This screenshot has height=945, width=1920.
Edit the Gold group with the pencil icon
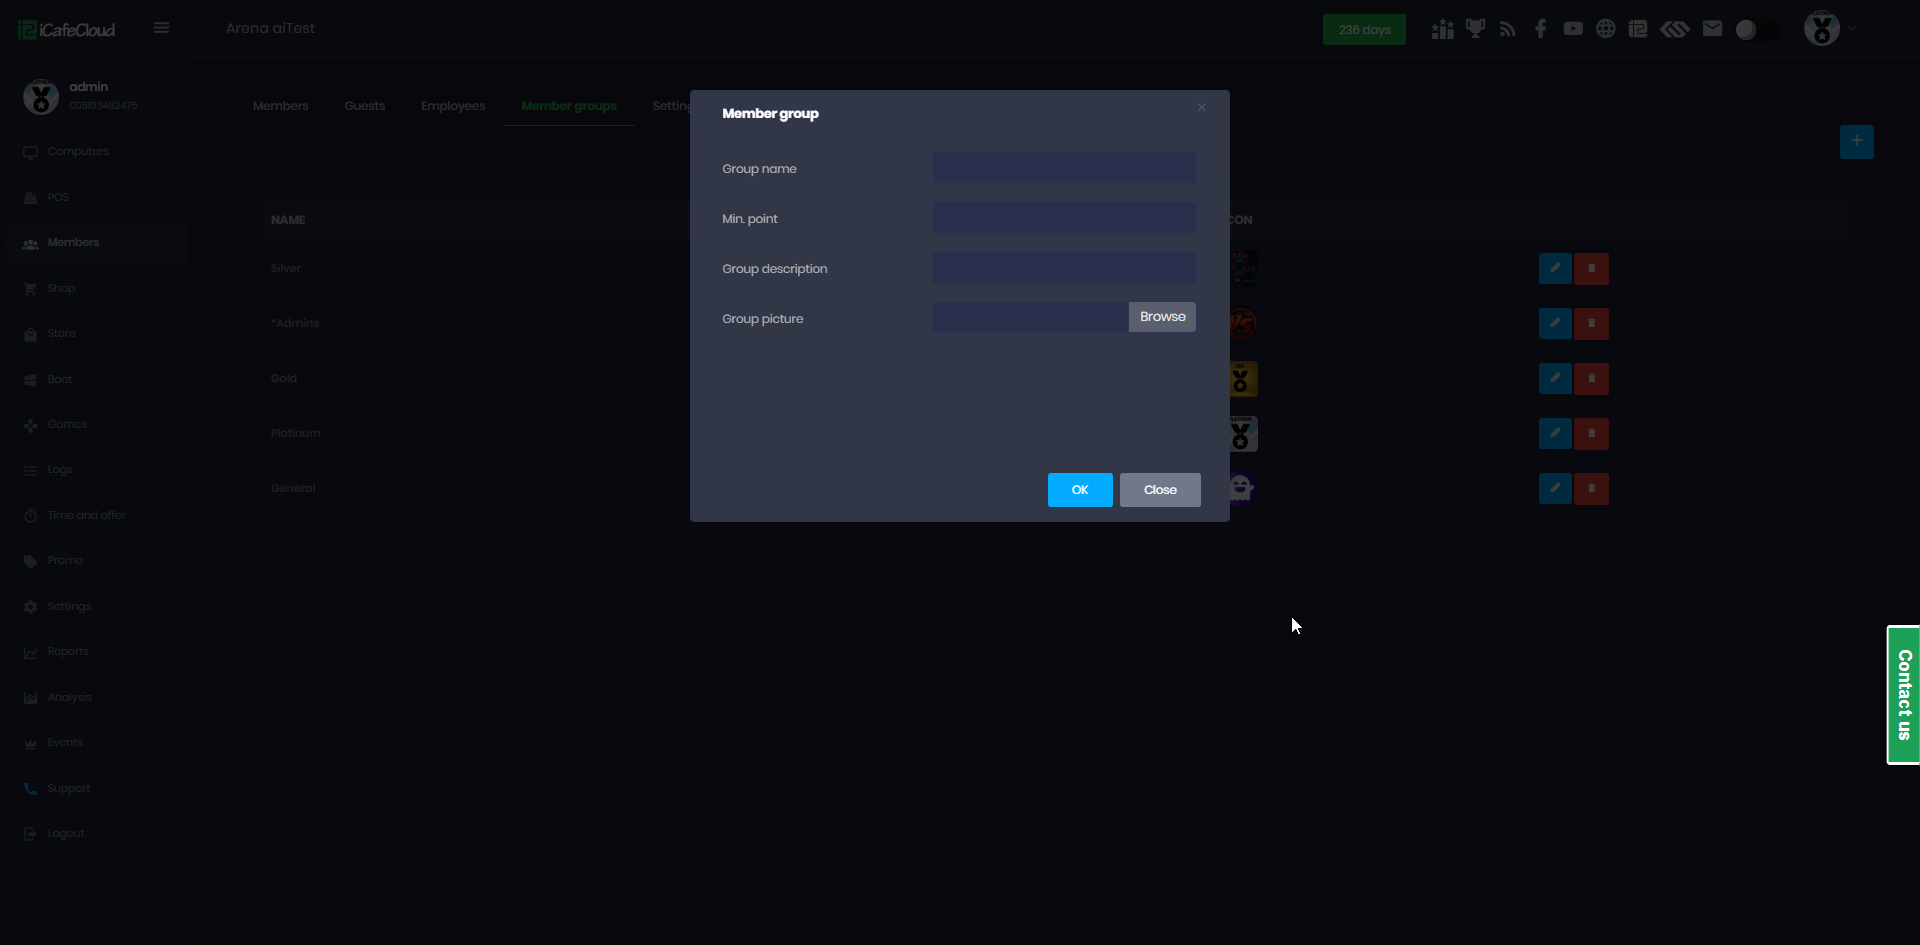[x=1555, y=379]
